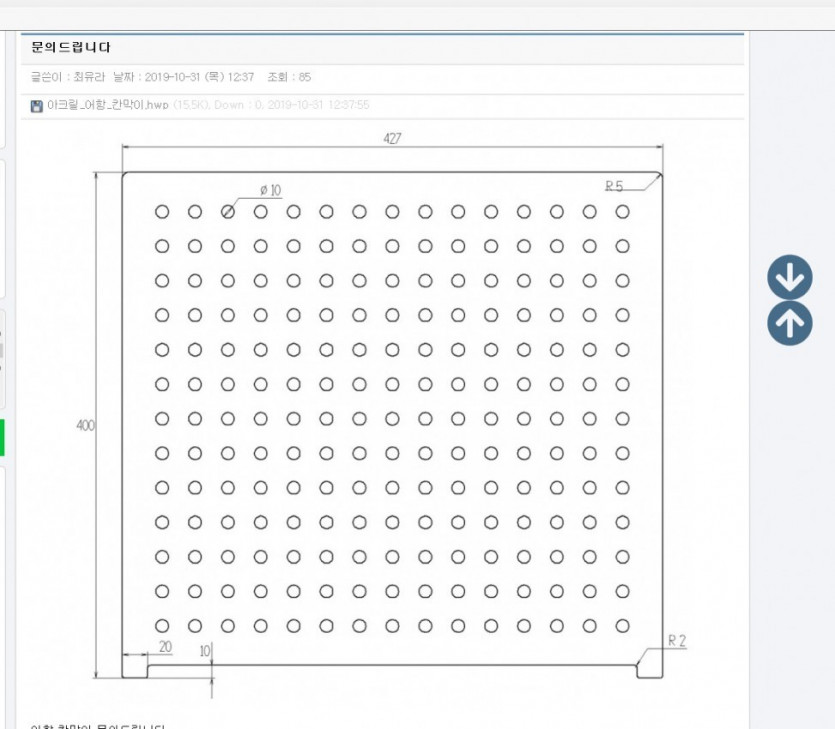Click the post title 문의드립니다
Viewport: 835px width, 729px height.
70,47
